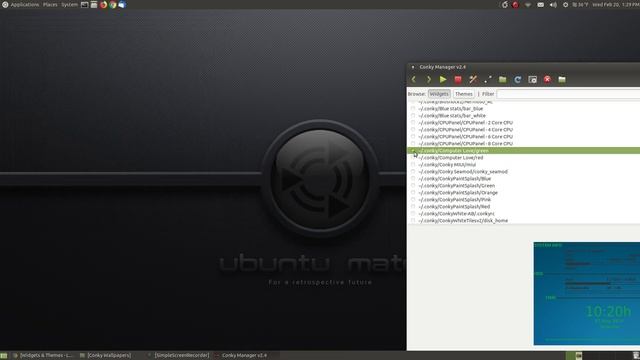
Task: Launch terminal from top panel
Action: [x=84, y=4]
